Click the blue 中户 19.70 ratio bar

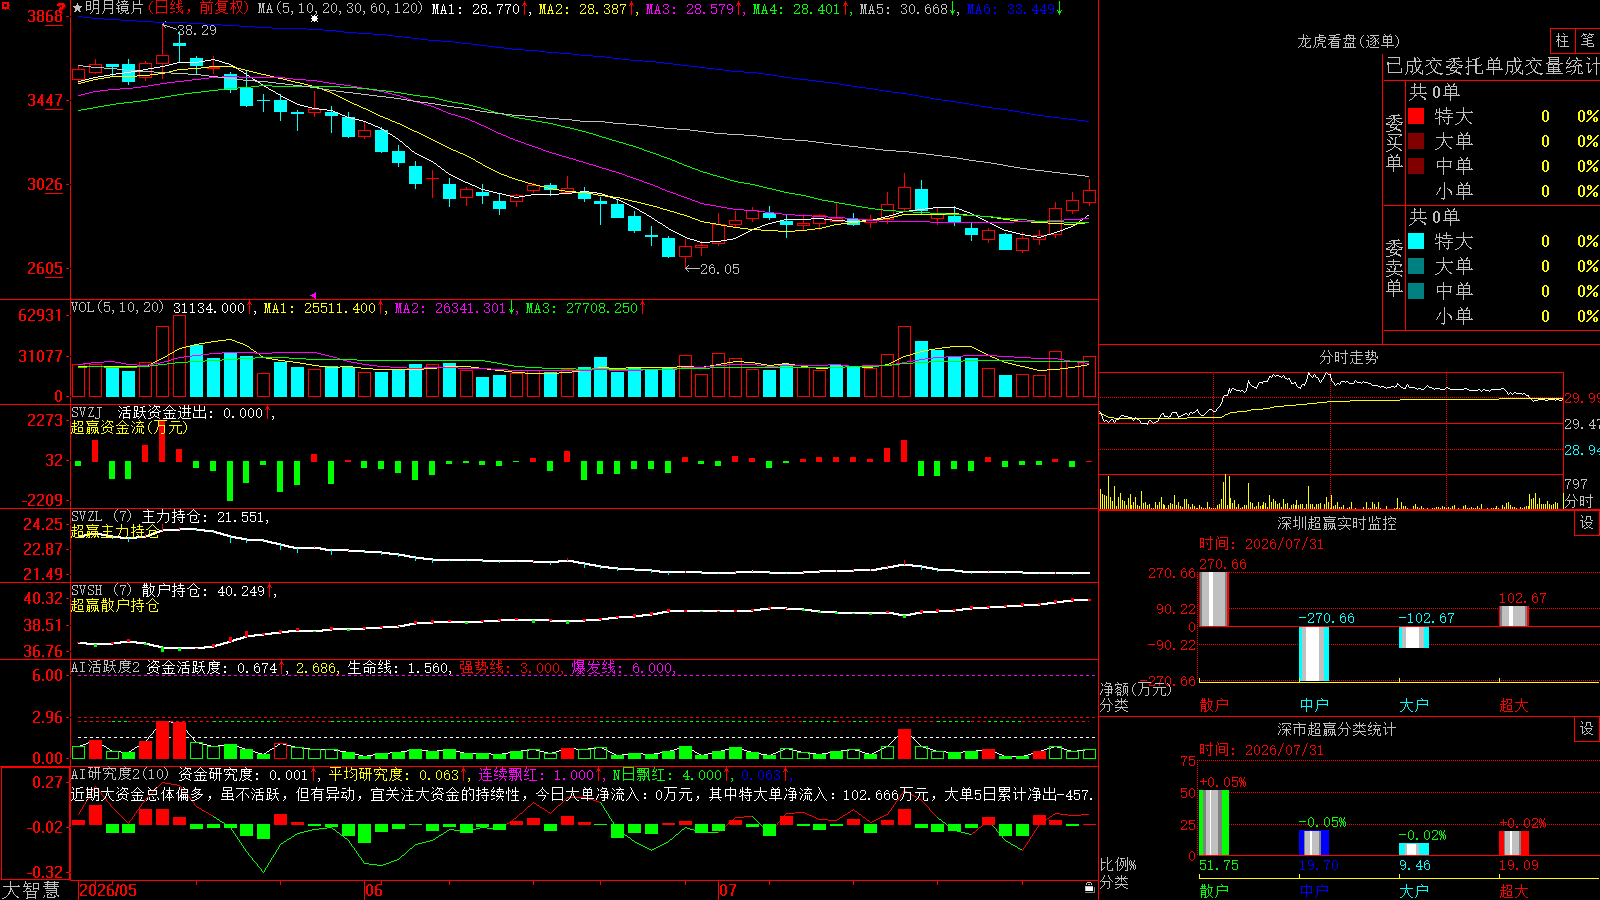point(1314,843)
